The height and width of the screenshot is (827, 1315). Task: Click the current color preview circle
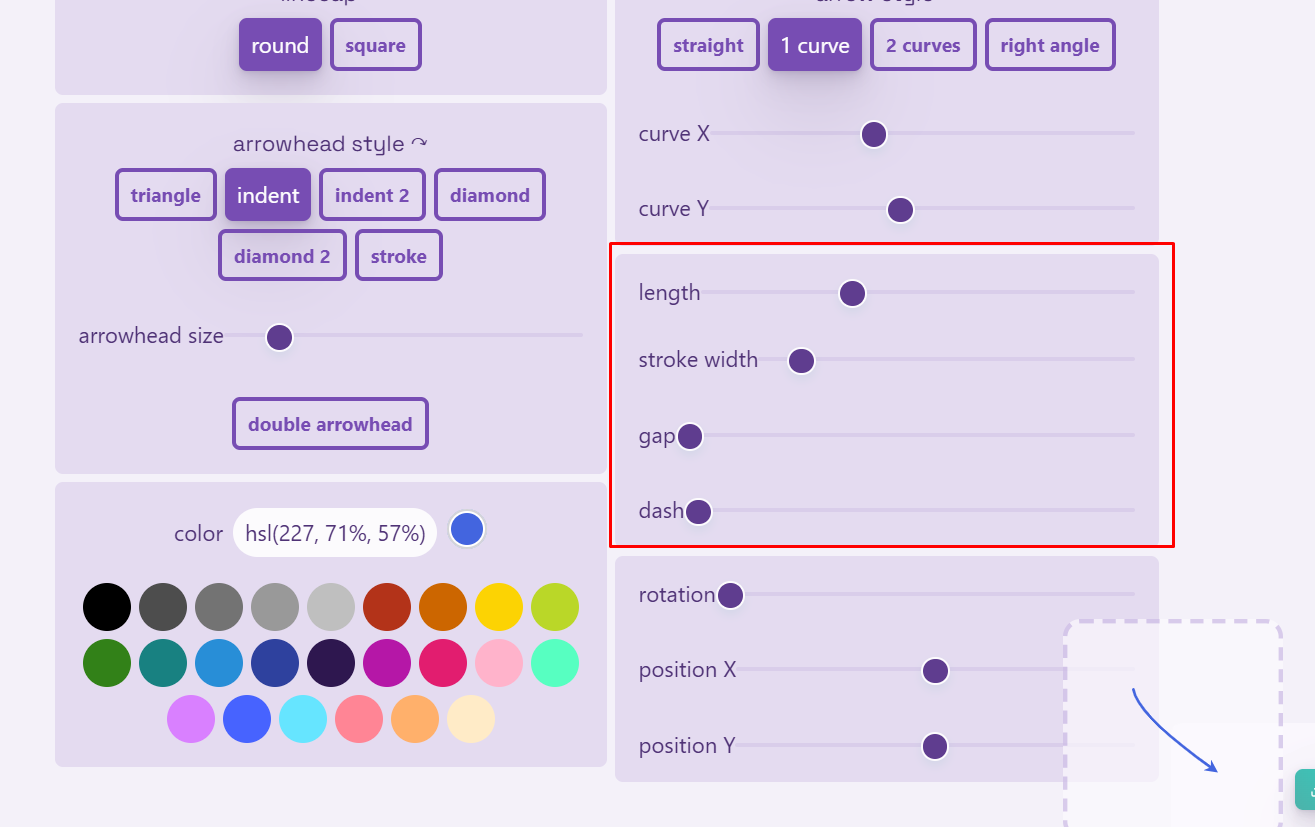point(467,530)
